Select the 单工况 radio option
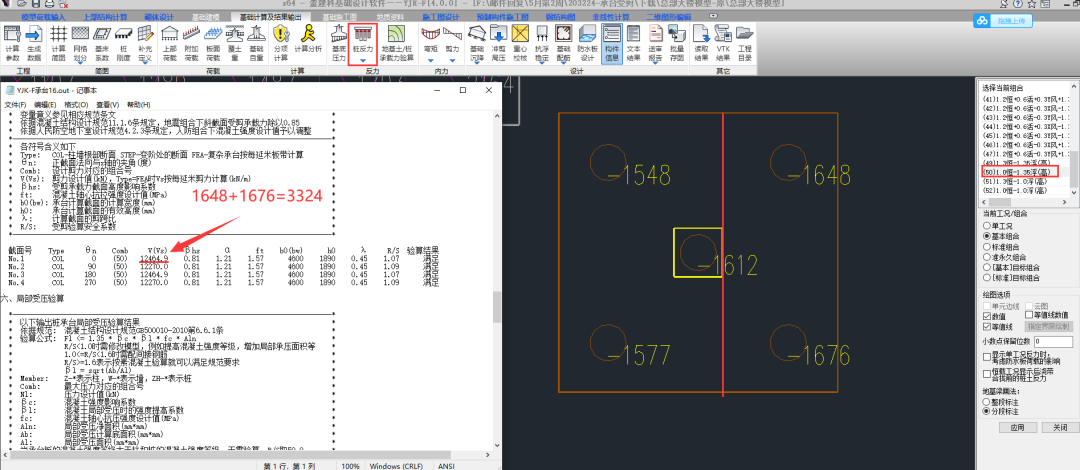Screen dimensions: 1080x470 pos(987,225)
